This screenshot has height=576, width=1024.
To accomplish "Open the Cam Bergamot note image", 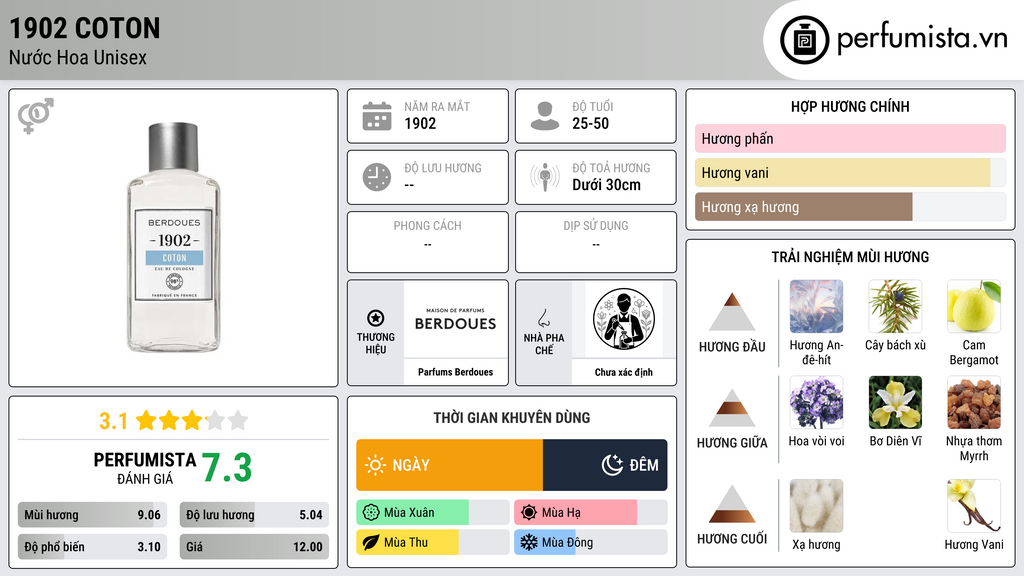I will [x=974, y=307].
